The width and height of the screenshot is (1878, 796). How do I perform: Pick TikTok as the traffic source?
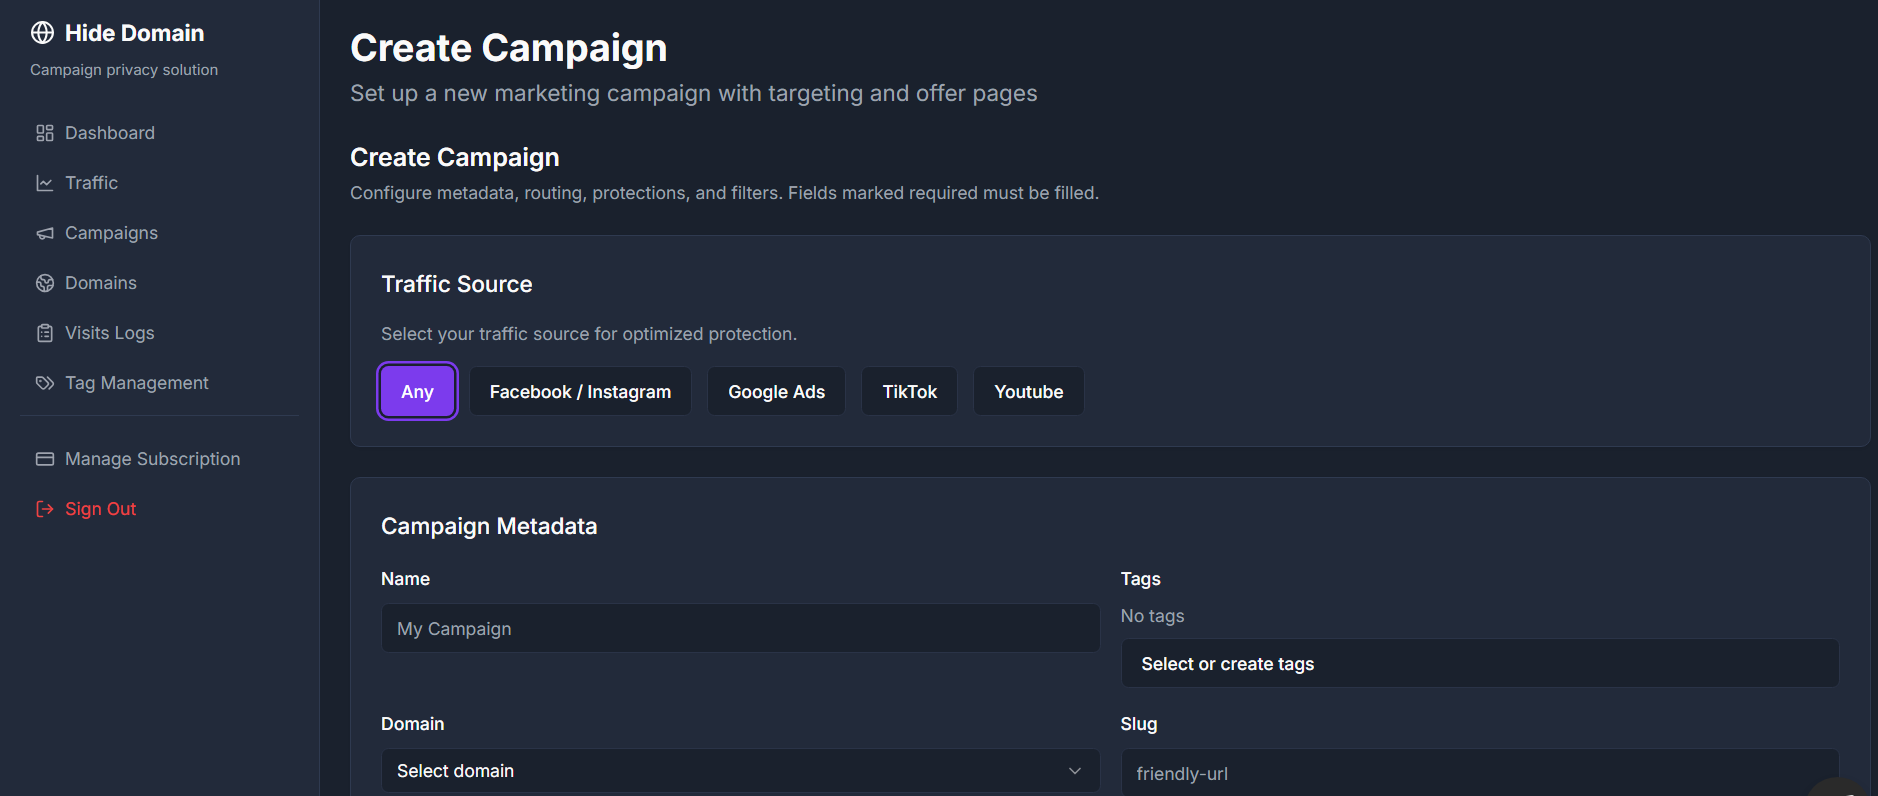[x=909, y=391]
